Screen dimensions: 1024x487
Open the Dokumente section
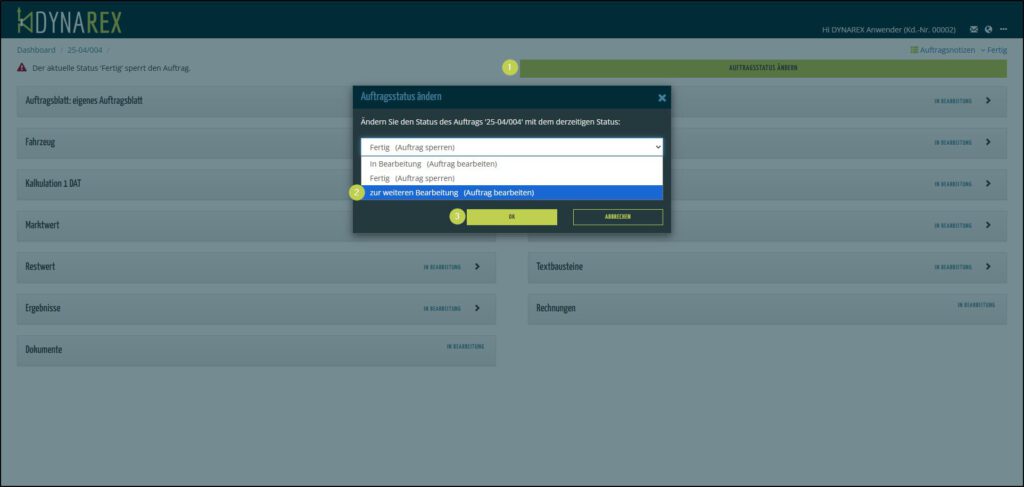[x=255, y=350]
